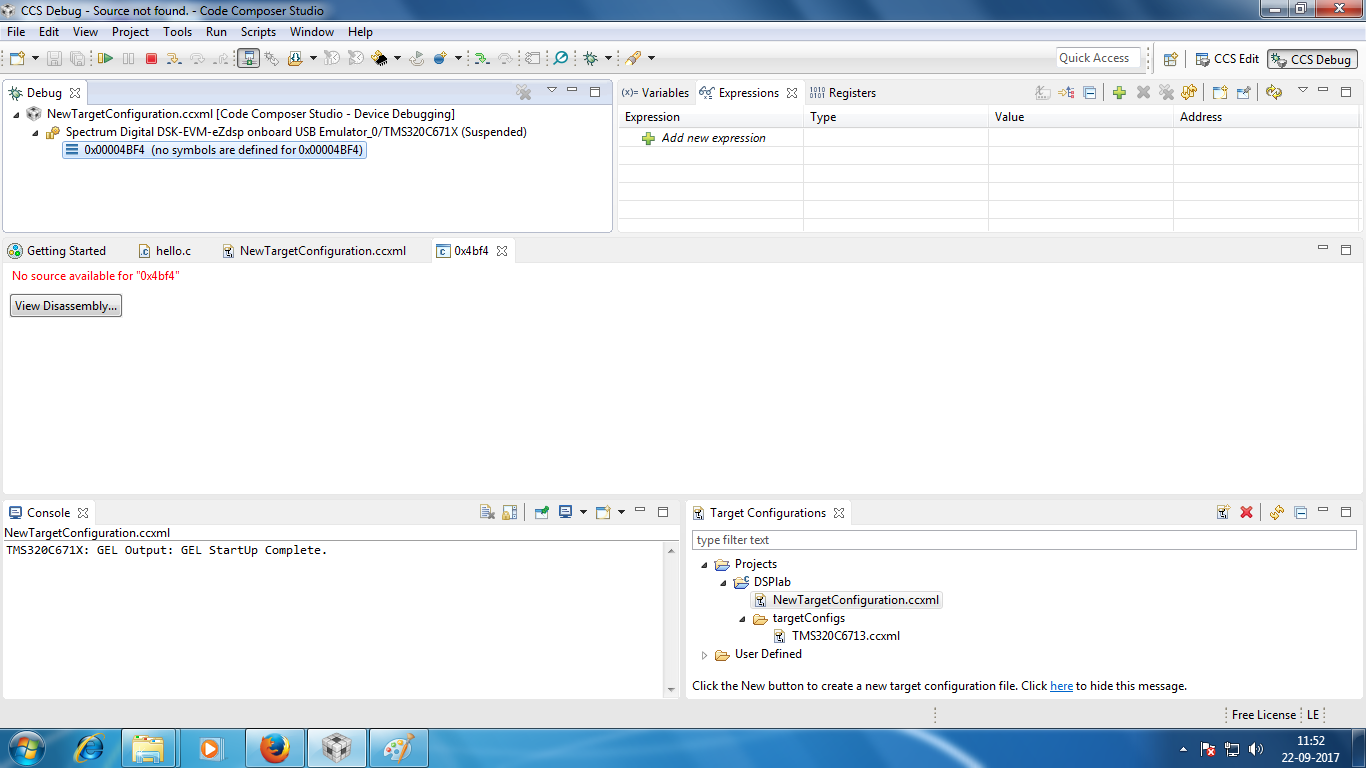
Task: Open the Project menu
Action: click(131, 32)
